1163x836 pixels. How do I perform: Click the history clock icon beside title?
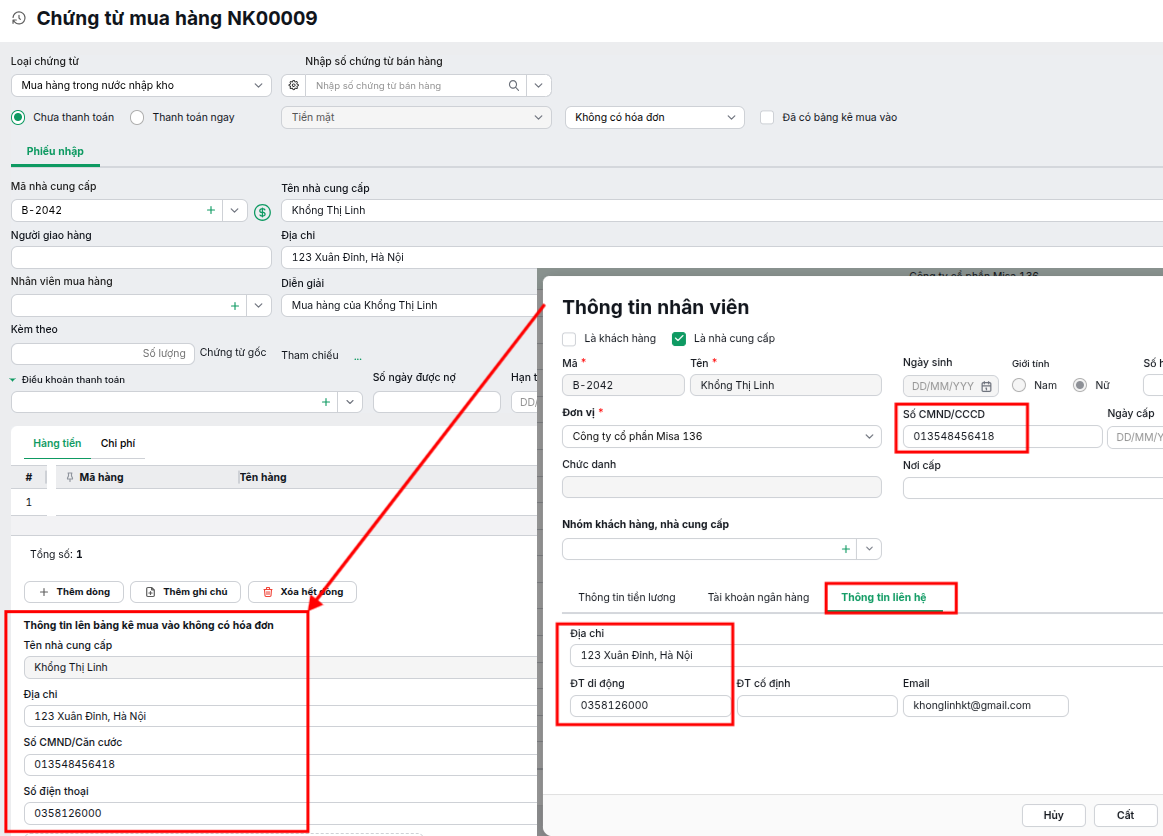click(x=19, y=18)
